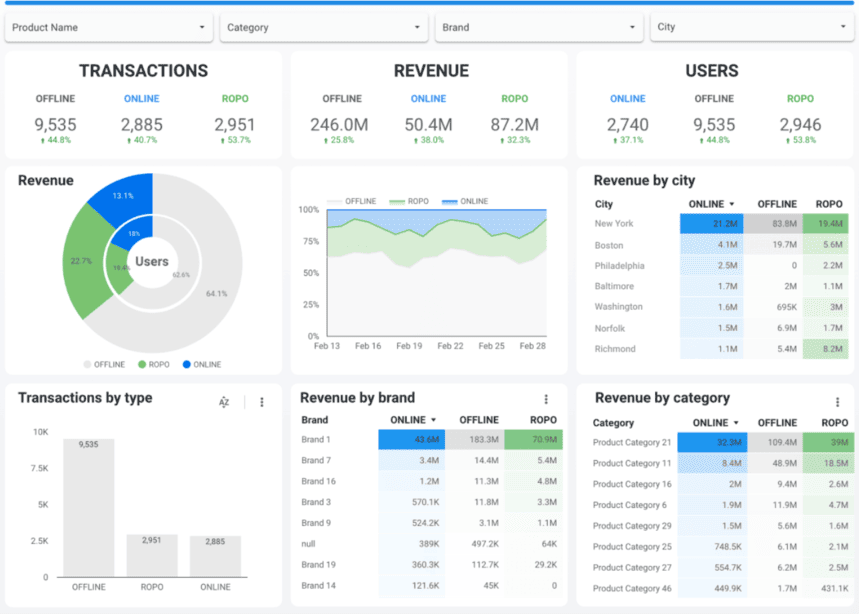Image resolution: width=859 pixels, height=614 pixels.
Task: Select Product Category 27 row
Action: 722,567
